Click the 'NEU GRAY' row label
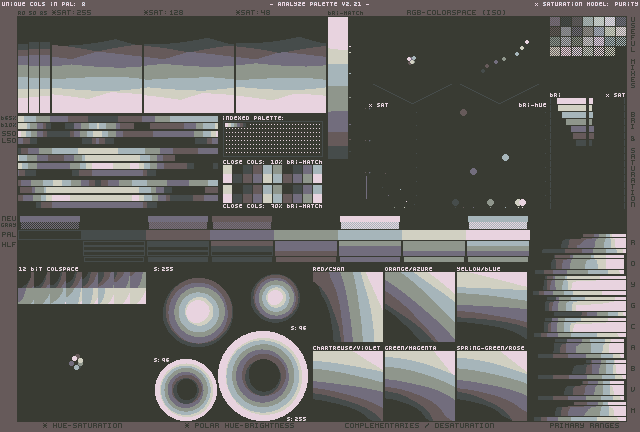Viewport: 640px width, 432px height. tap(9, 222)
